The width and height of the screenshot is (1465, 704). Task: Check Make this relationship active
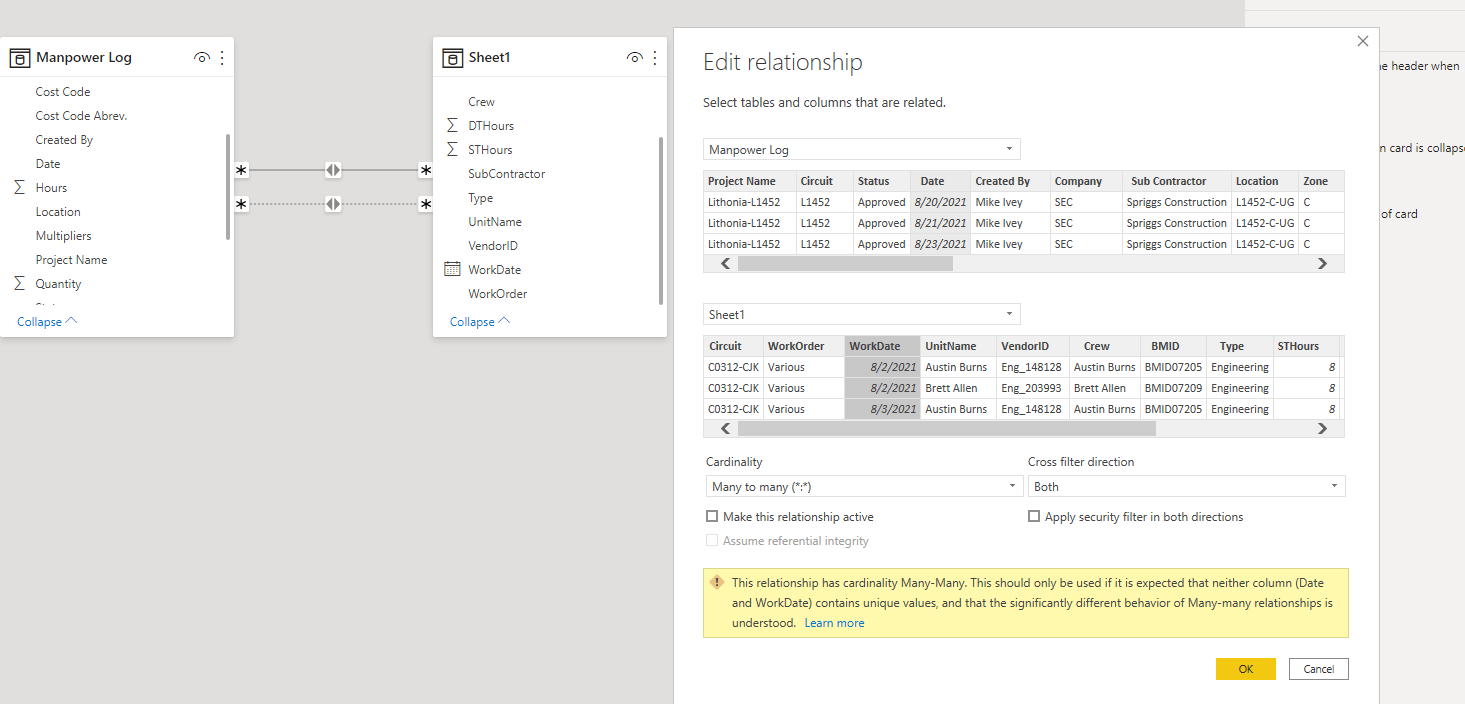[712, 517]
